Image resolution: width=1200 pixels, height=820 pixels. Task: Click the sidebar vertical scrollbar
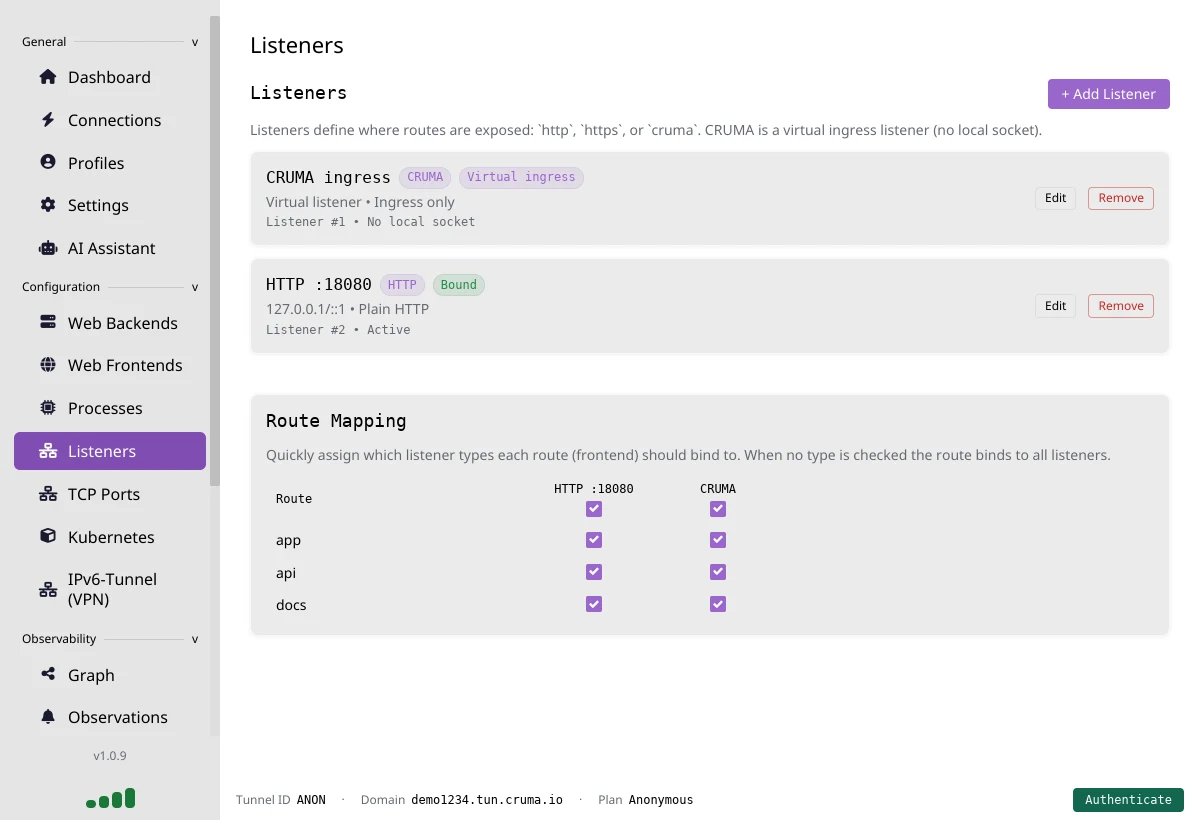[x=214, y=250]
